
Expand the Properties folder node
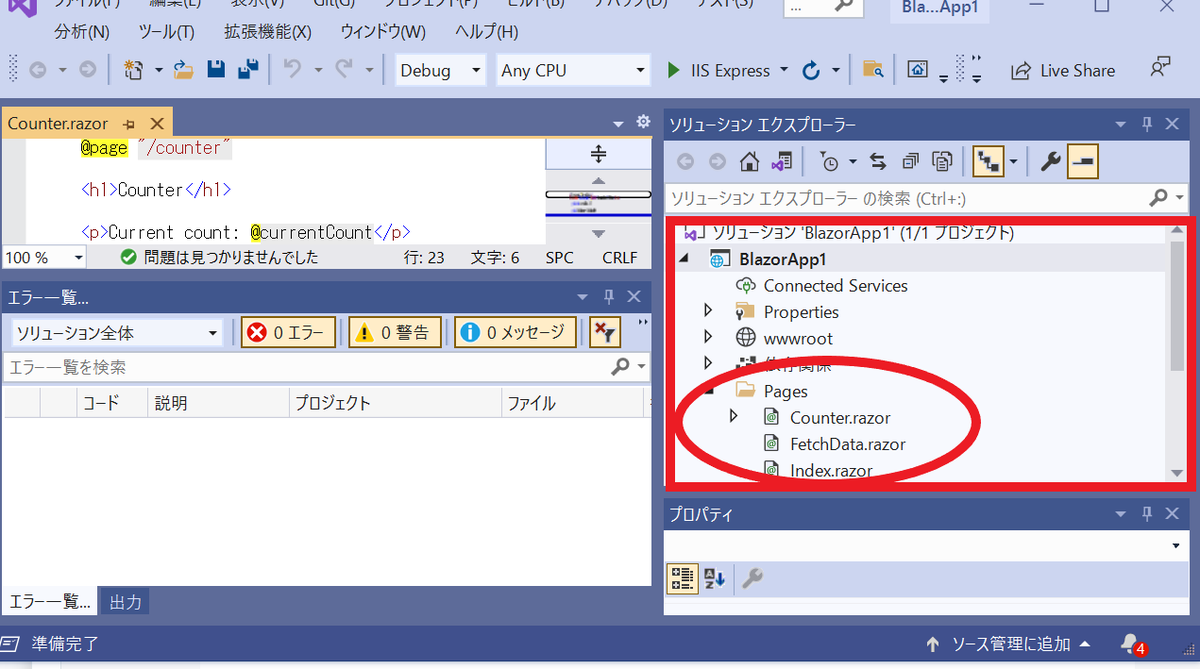[x=709, y=312]
